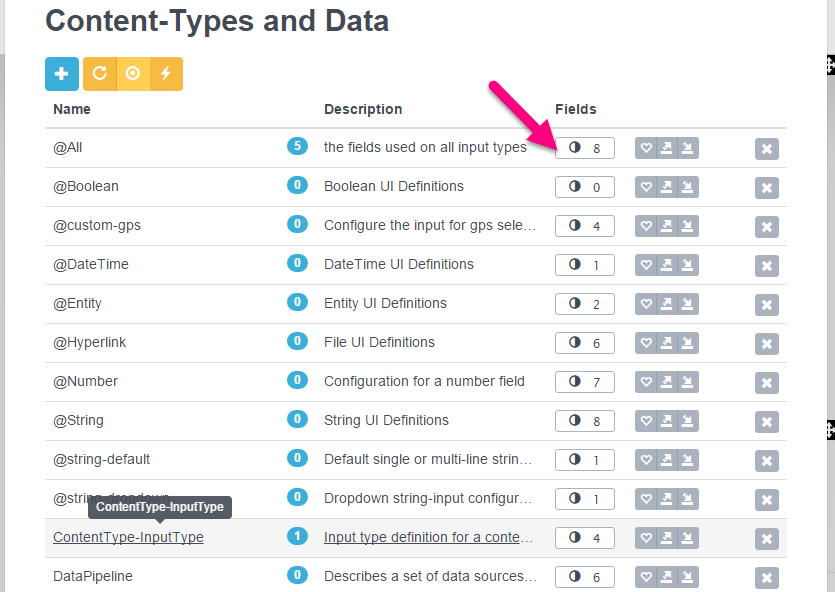Open the Fields view for @Entity
The image size is (835, 592).
(584, 303)
